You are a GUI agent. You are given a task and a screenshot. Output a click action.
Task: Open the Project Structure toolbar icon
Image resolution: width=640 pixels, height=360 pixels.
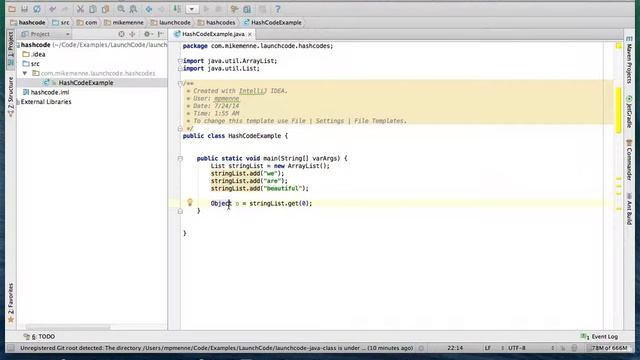[x=247, y=9]
